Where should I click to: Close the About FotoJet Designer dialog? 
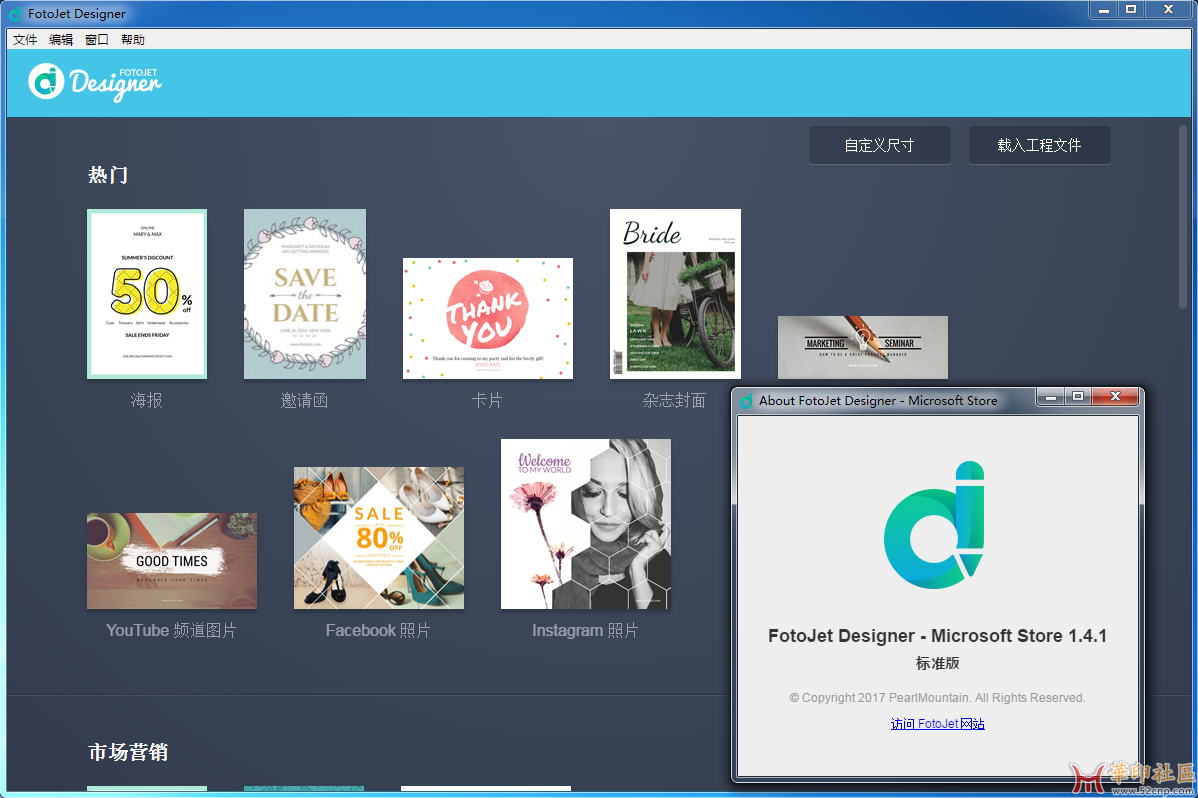[1115, 396]
